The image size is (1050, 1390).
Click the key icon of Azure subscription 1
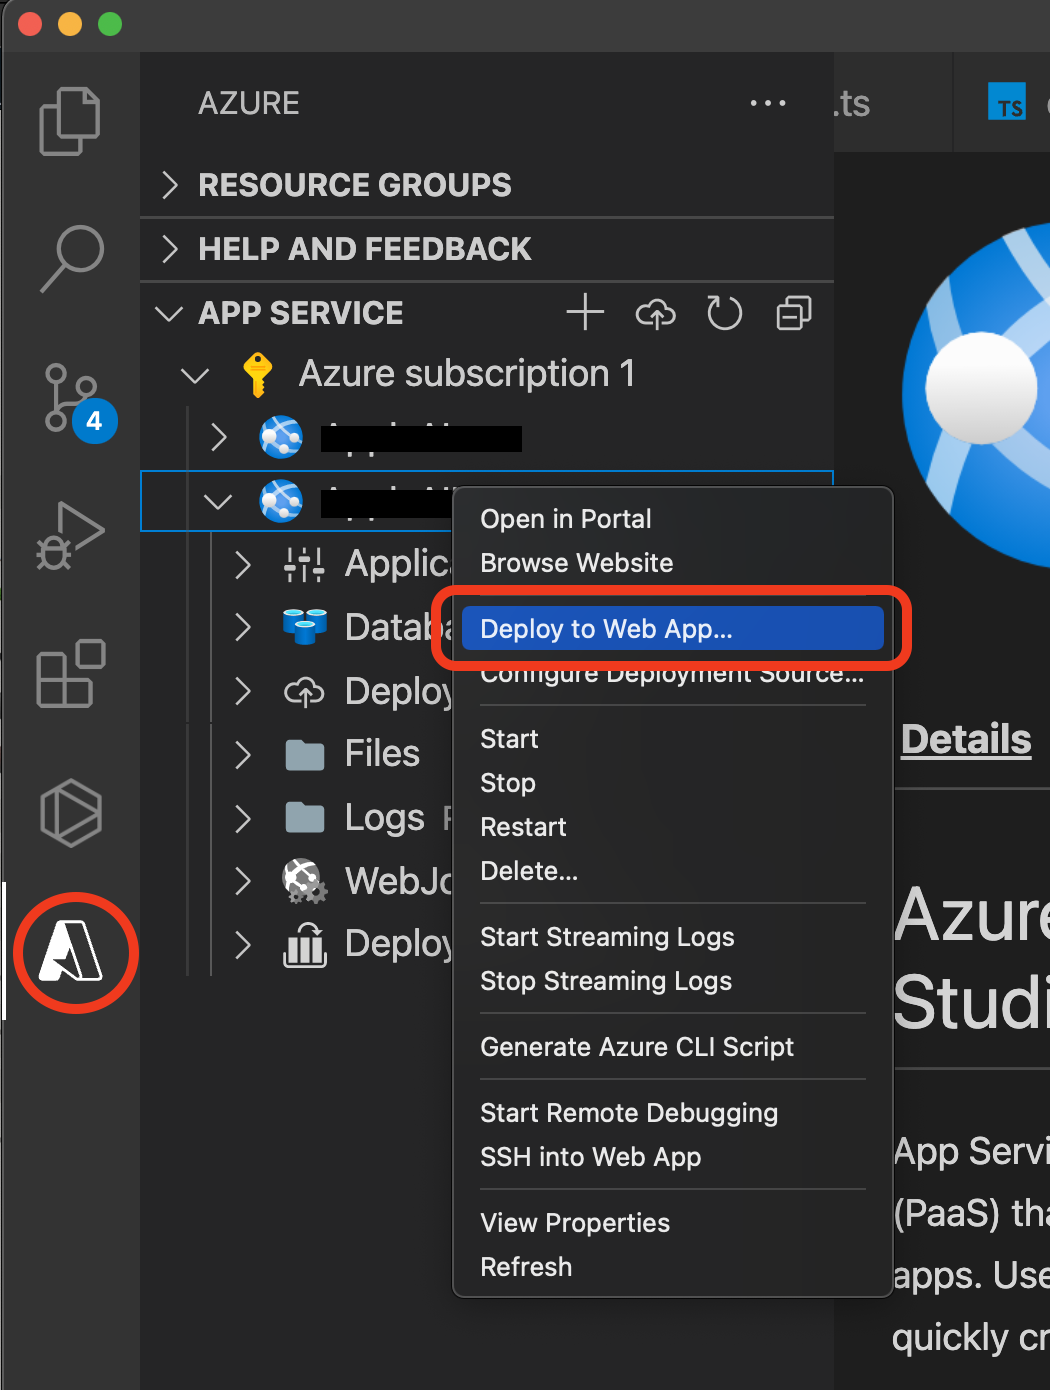tap(258, 374)
